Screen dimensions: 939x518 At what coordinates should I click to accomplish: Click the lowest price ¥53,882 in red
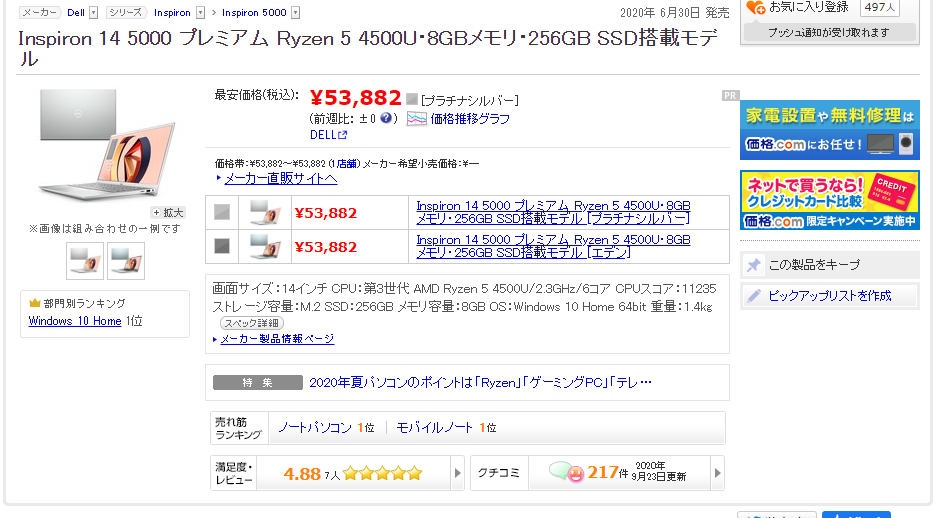tap(356, 97)
